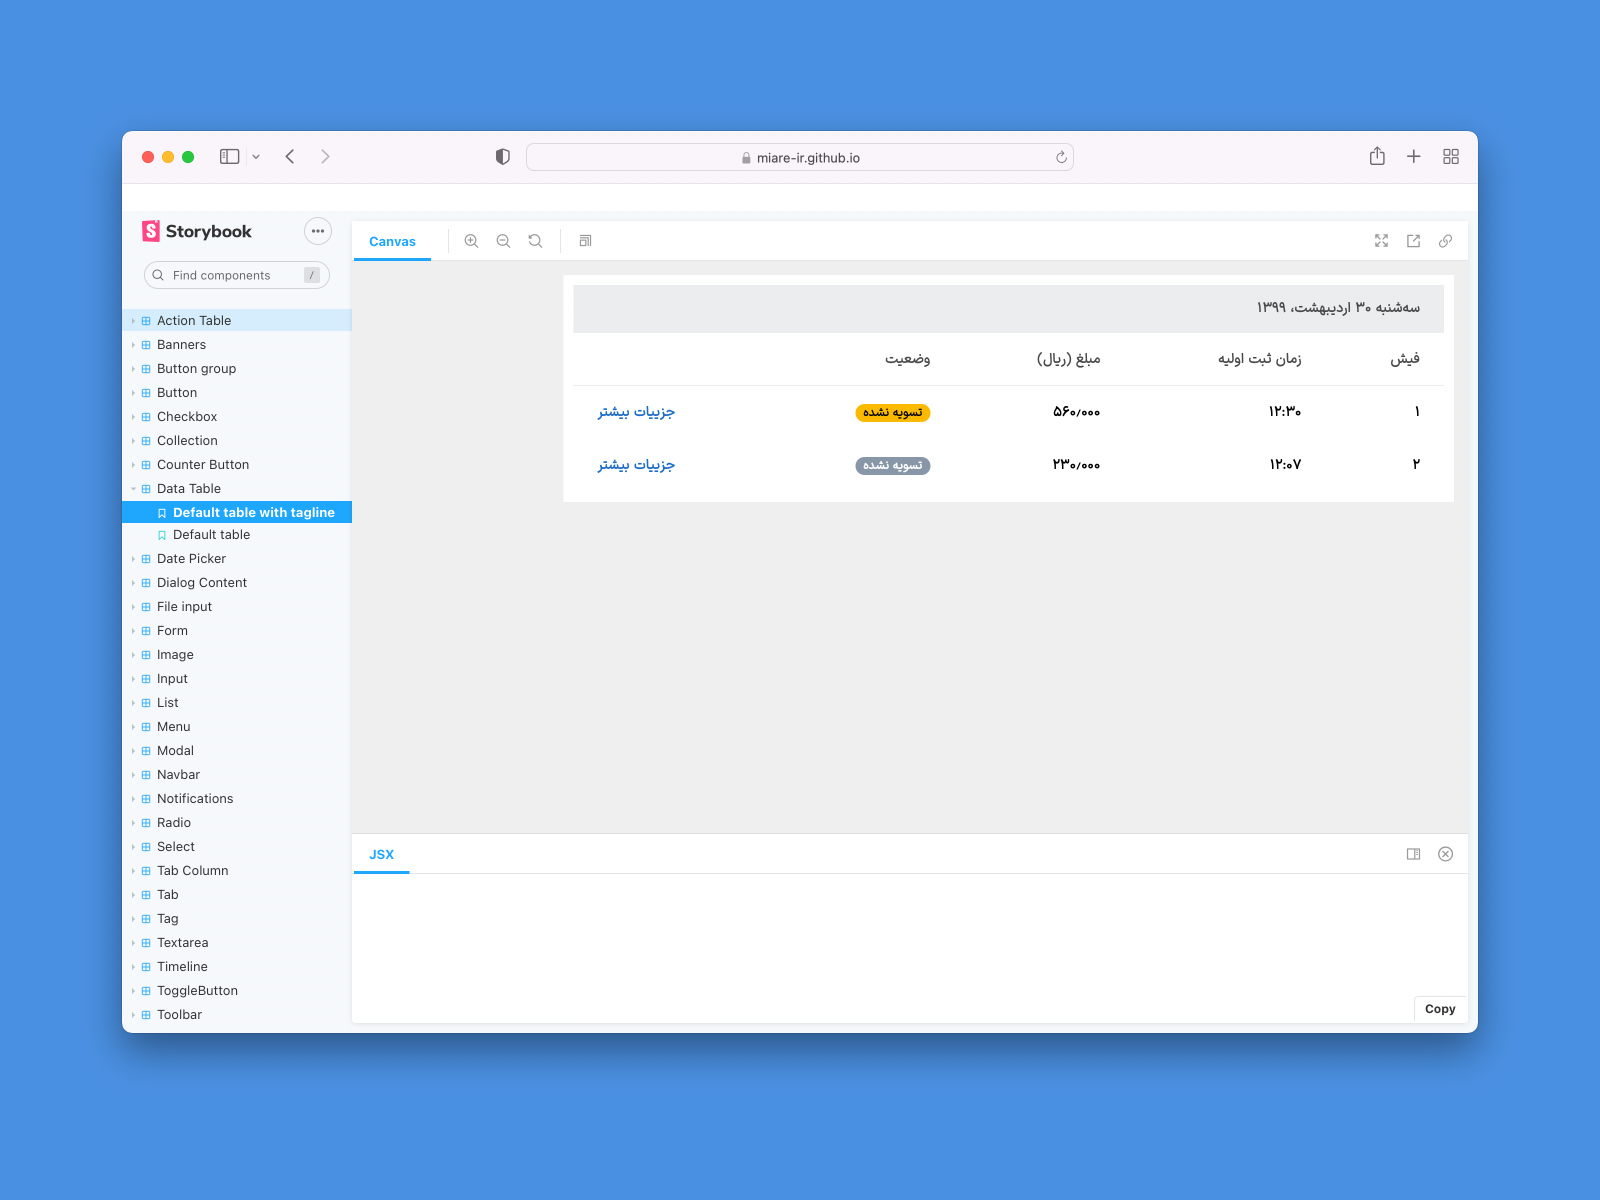Click the gray تسویه نشده status tag
Viewport: 1600px width, 1200px height.
pyautogui.click(x=893, y=465)
